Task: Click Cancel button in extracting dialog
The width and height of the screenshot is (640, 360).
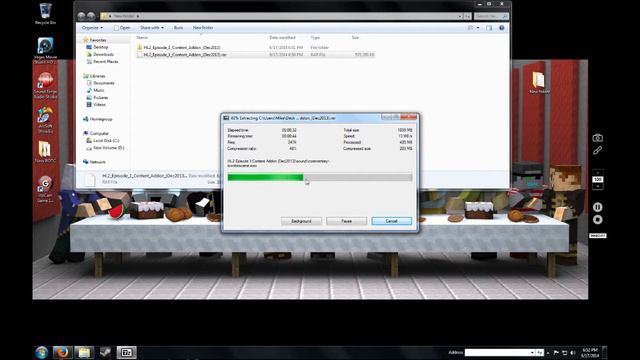Action: 391,221
